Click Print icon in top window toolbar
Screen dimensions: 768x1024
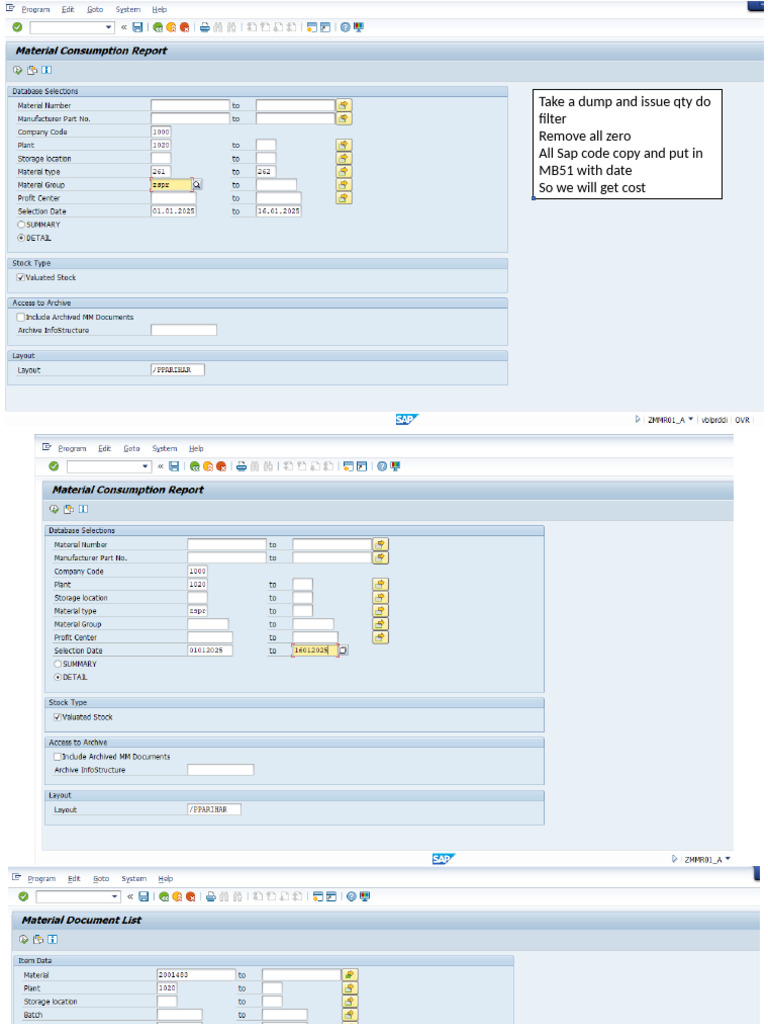tap(204, 27)
